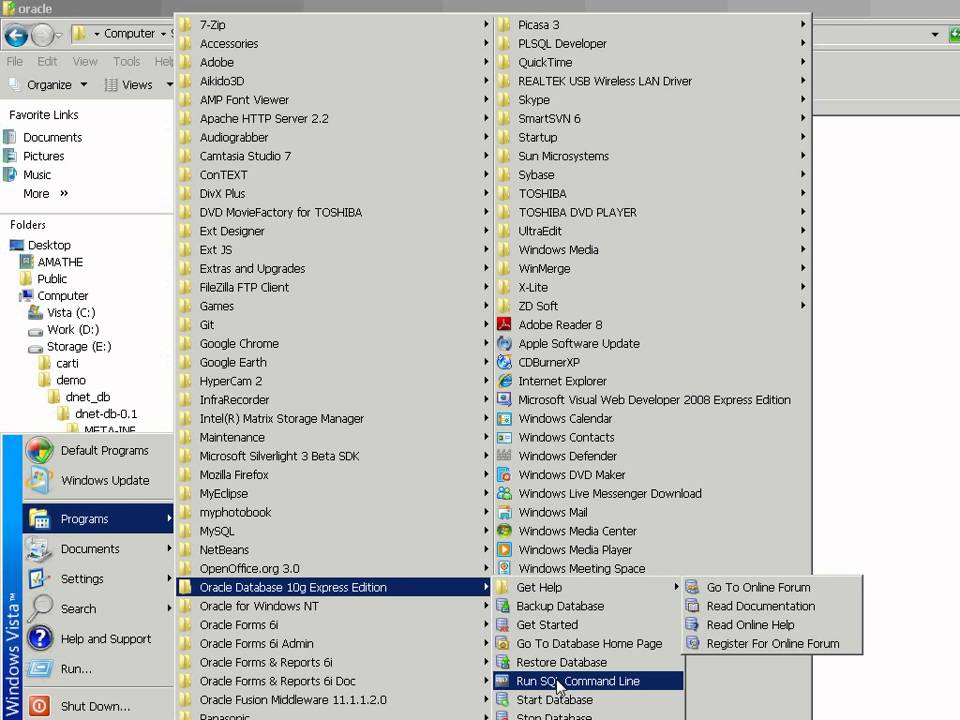This screenshot has width=960, height=720.
Task: Click the Restore Database icon
Action: tap(502, 662)
